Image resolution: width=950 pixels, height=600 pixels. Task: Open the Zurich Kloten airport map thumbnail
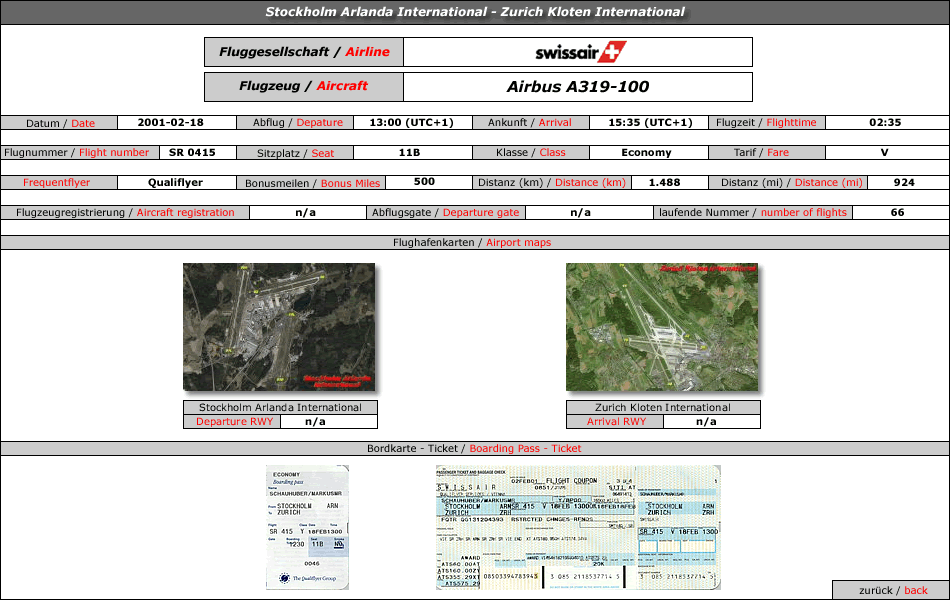662,327
